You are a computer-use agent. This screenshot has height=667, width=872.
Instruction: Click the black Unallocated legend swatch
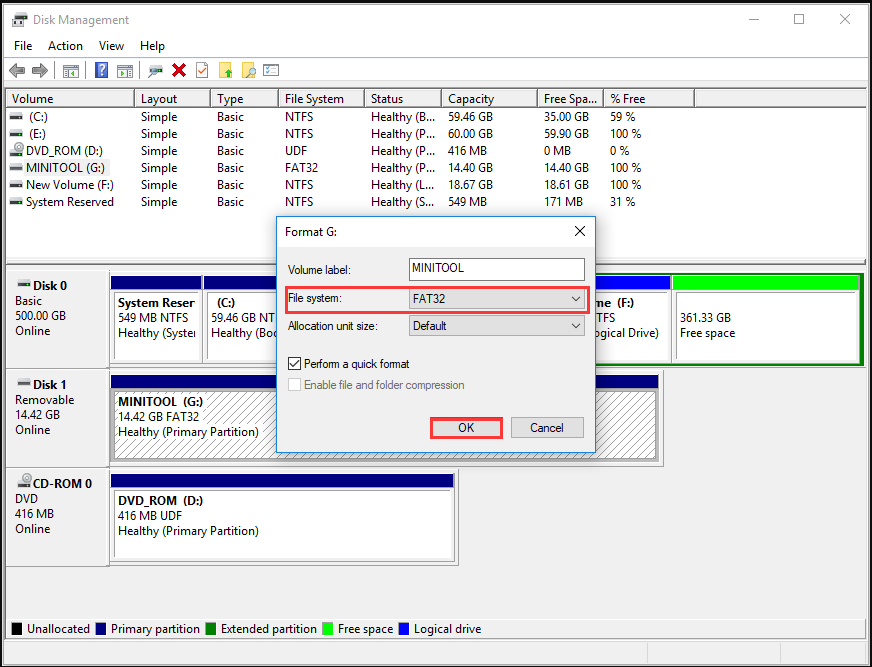(x=17, y=629)
